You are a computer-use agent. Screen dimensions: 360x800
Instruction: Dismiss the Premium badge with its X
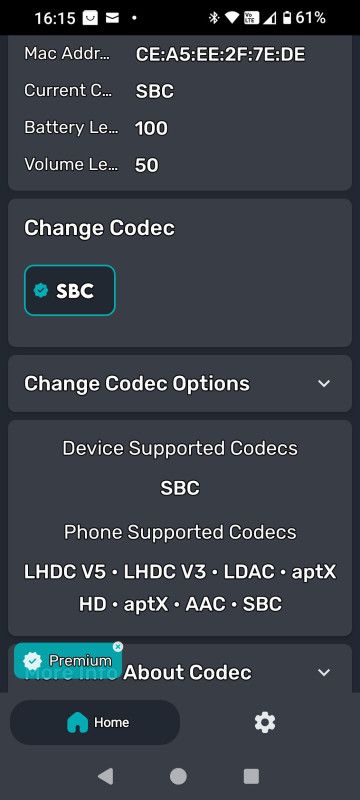tap(118, 647)
